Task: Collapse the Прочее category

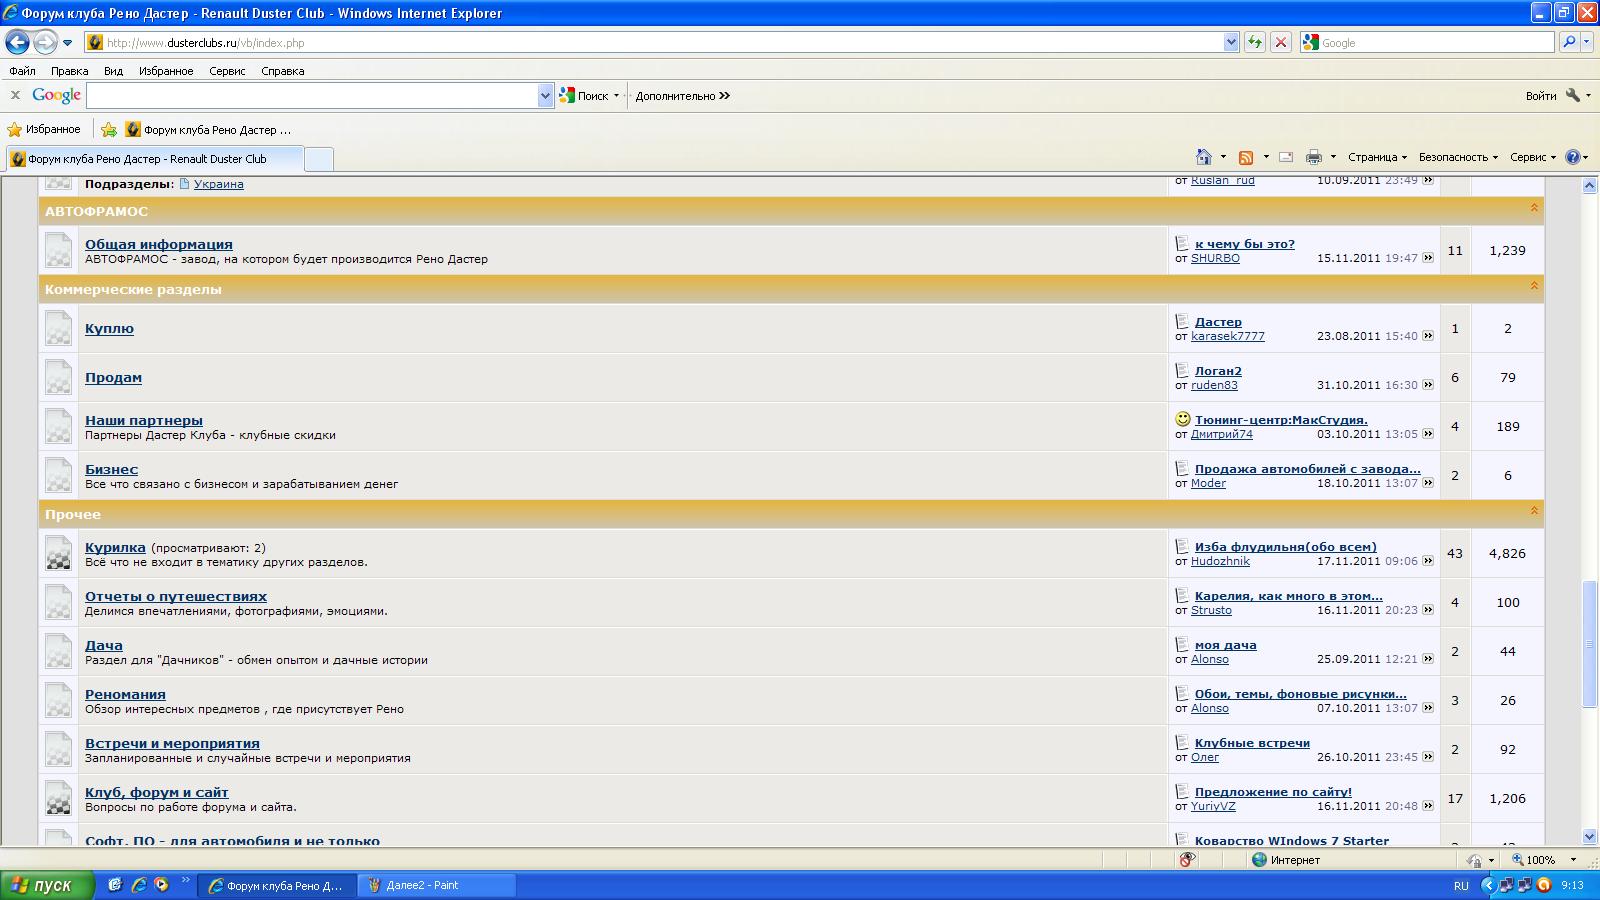Action: click(1533, 511)
